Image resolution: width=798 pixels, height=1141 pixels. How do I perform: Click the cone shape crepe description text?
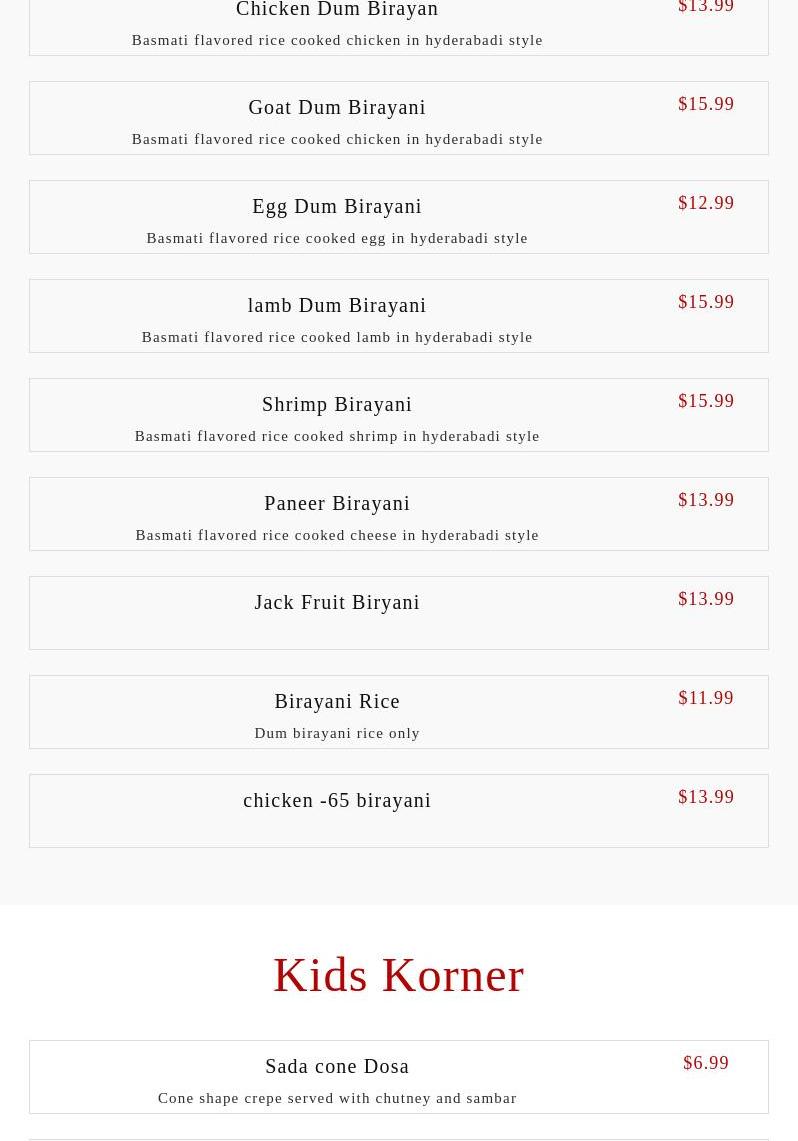click(x=337, y=1098)
